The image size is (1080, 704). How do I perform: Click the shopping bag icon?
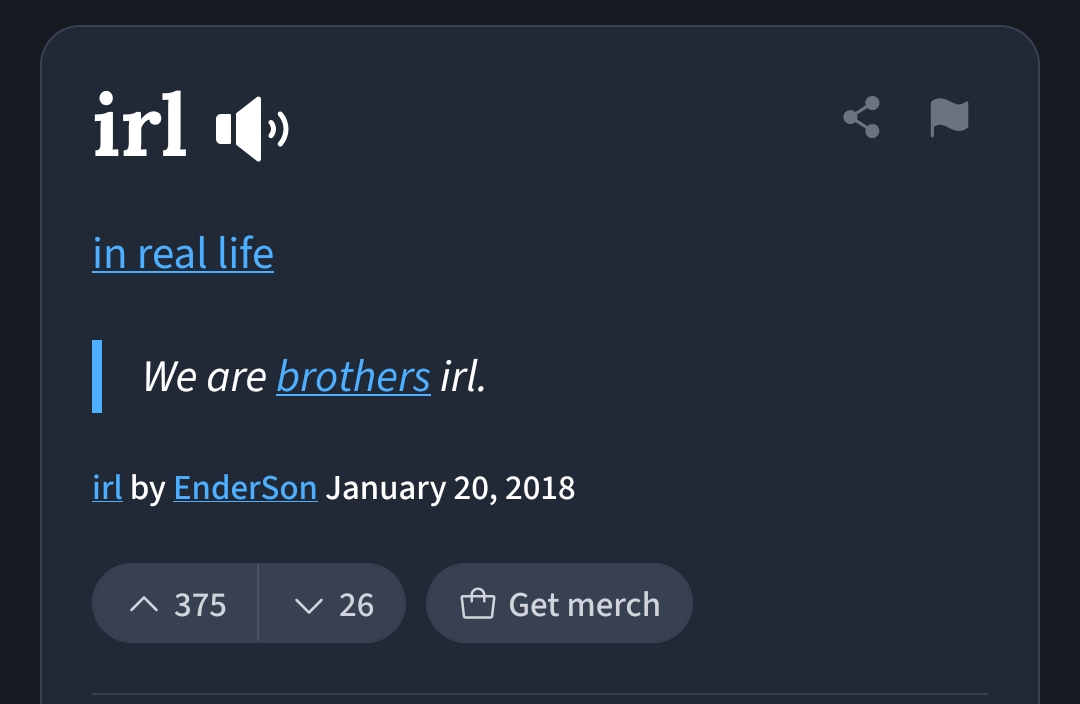tap(477, 603)
